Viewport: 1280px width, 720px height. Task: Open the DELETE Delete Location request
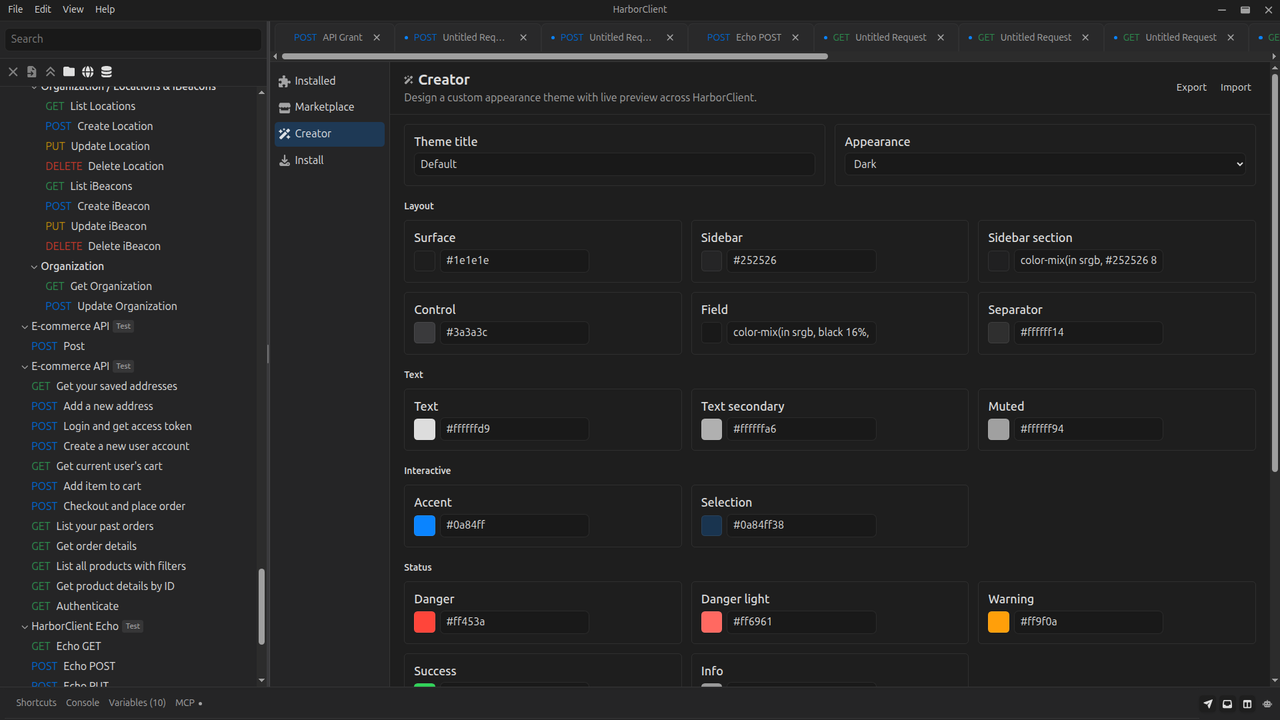104,166
